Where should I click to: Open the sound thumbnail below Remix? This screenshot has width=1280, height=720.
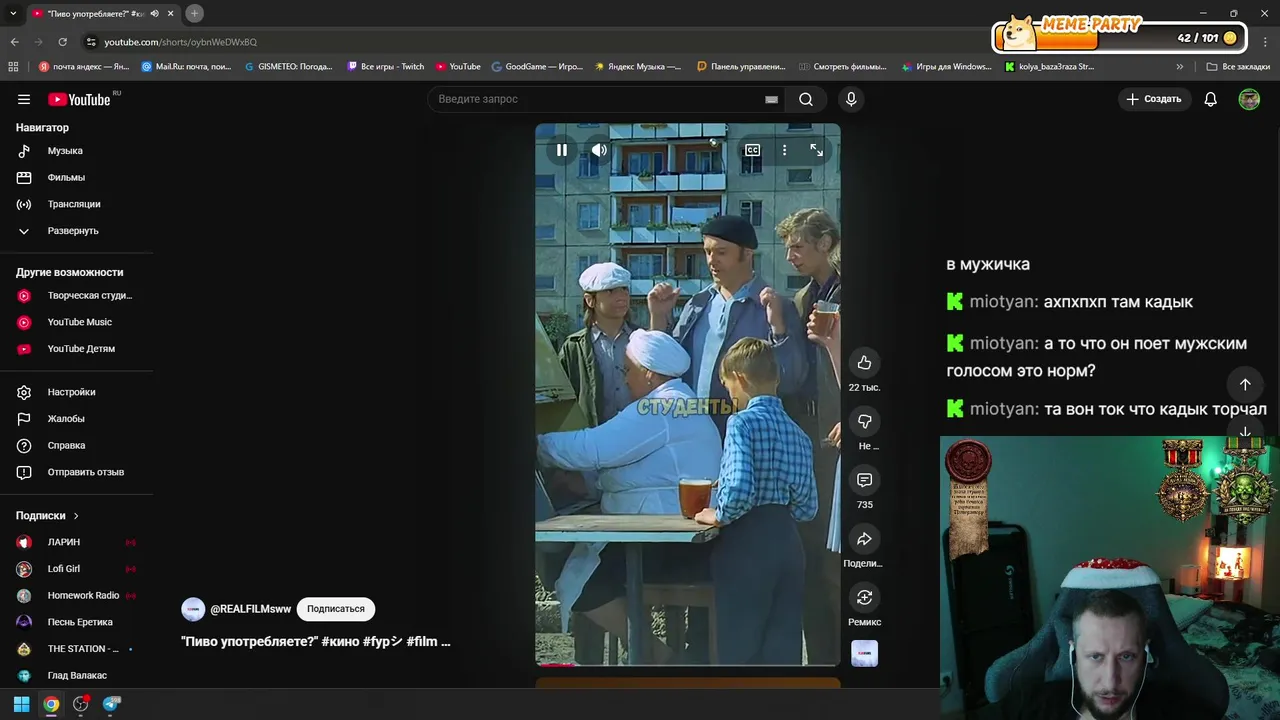864,653
